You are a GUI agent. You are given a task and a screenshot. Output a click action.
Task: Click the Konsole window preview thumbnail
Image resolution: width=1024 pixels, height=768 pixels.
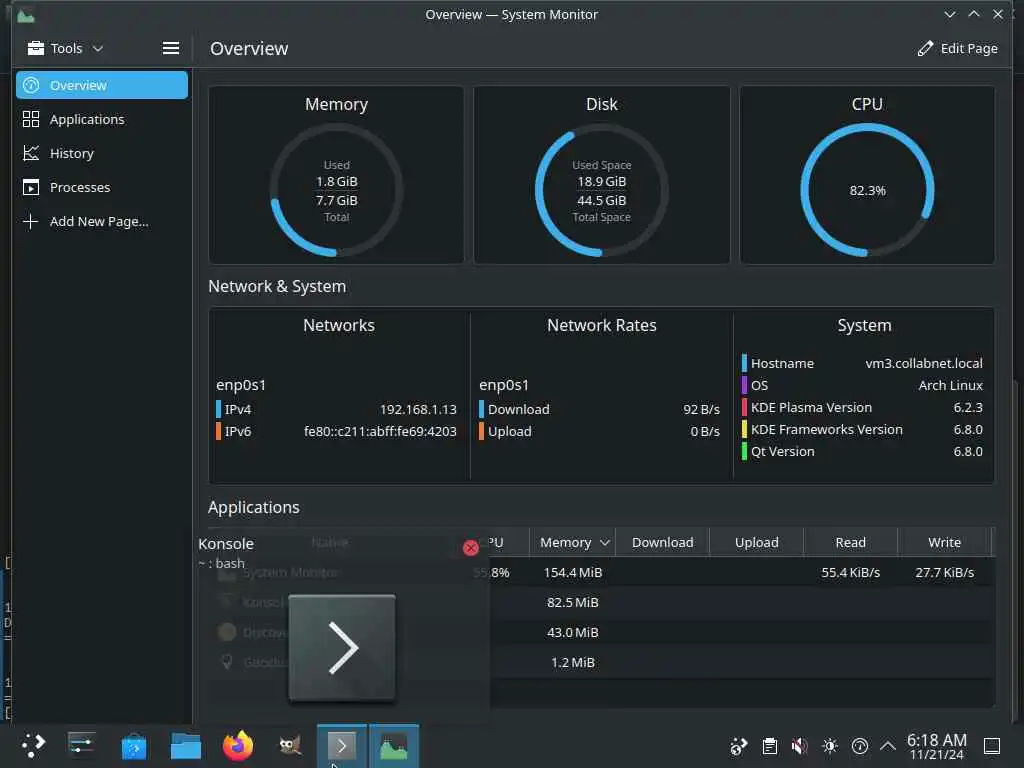click(342, 648)
